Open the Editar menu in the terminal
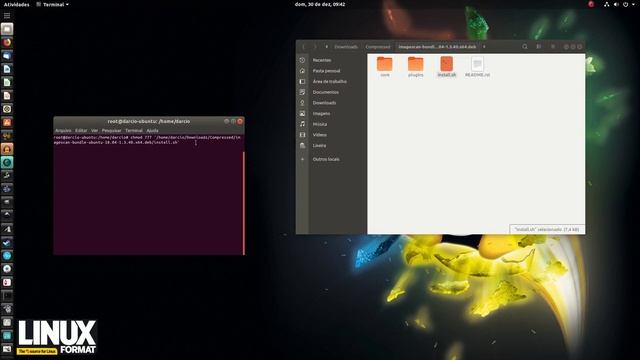 tap(81, 131)
